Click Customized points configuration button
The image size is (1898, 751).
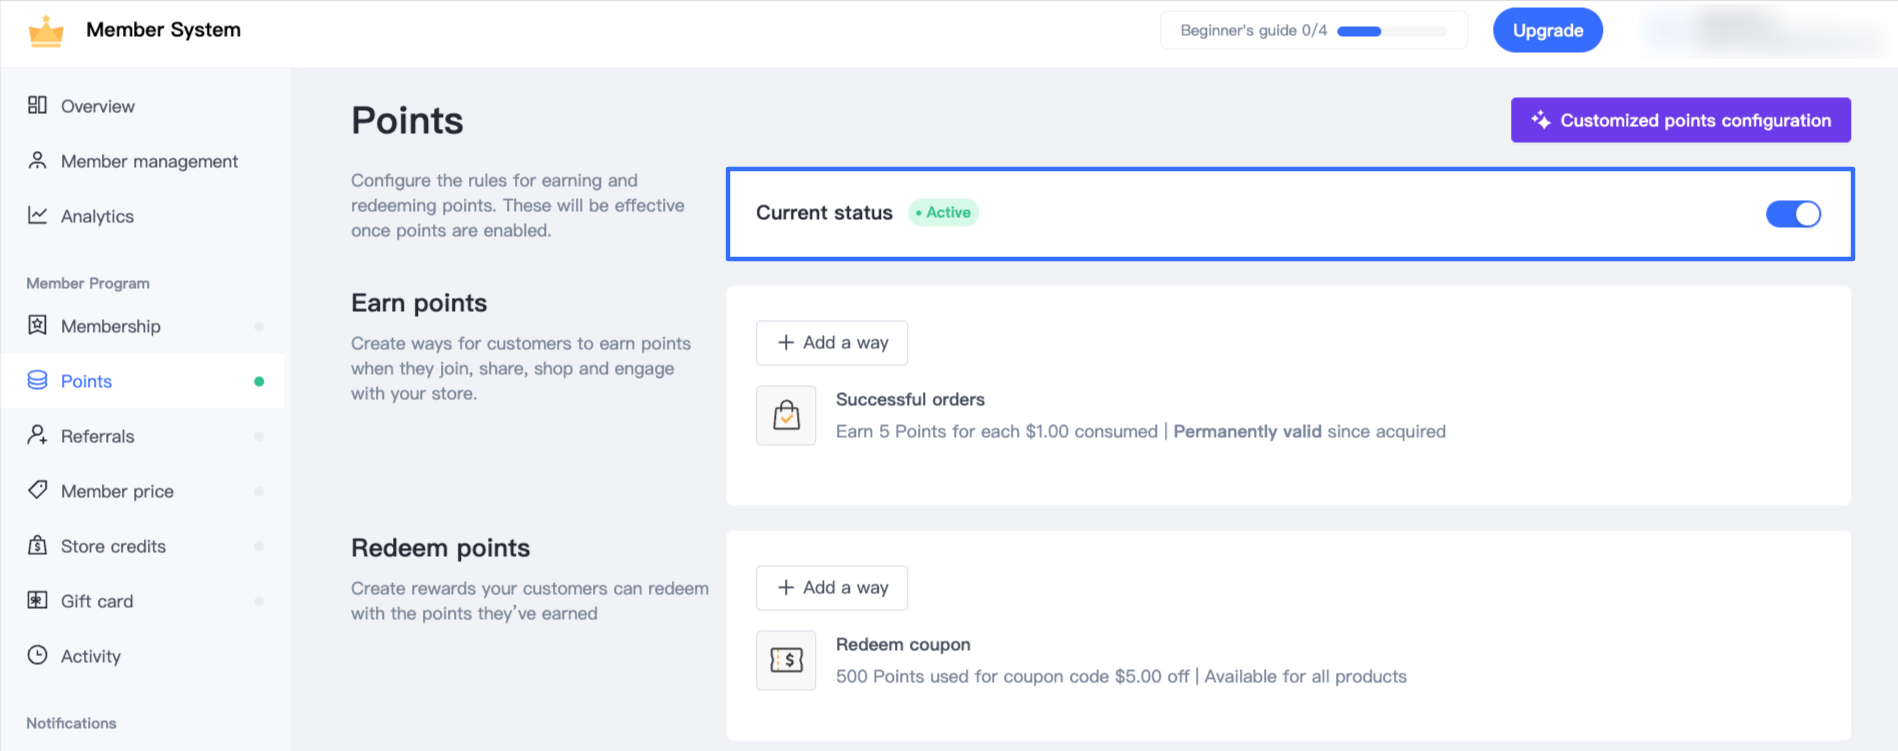pos(1680,120)
